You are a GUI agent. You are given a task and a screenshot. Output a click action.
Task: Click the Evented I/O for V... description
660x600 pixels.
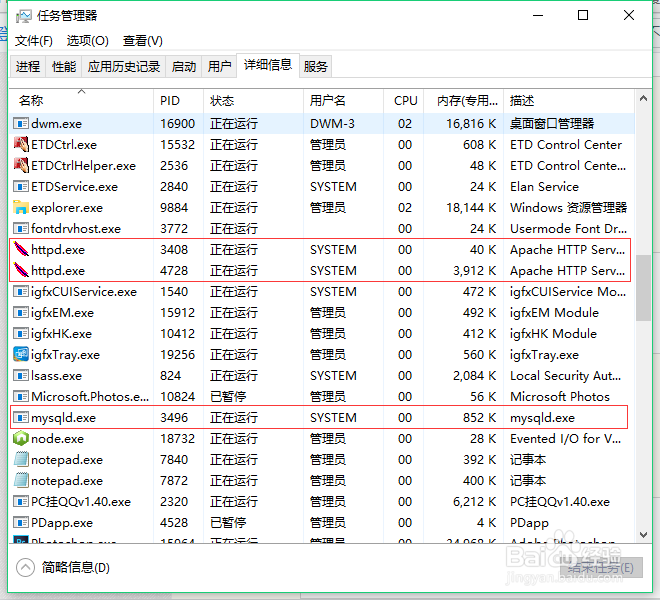565,439
